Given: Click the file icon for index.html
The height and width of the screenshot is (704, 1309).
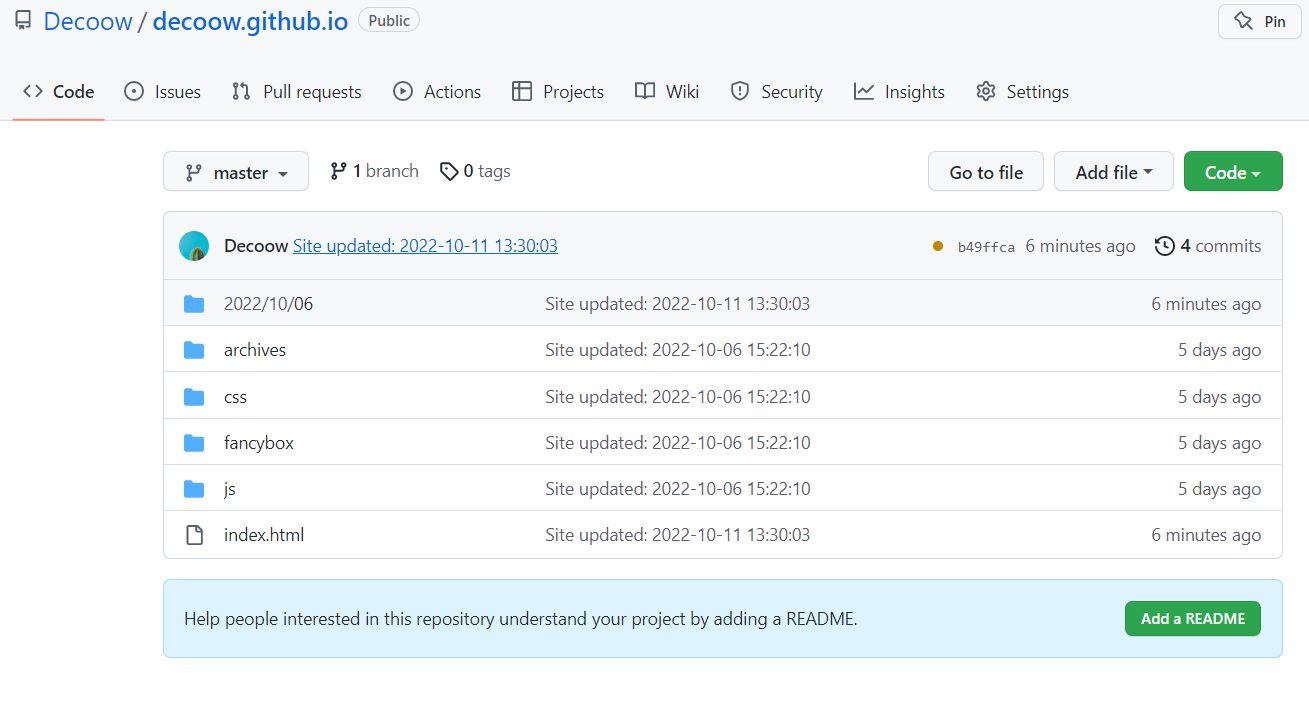Looking at the screenshot, I should tap(195, 535).
